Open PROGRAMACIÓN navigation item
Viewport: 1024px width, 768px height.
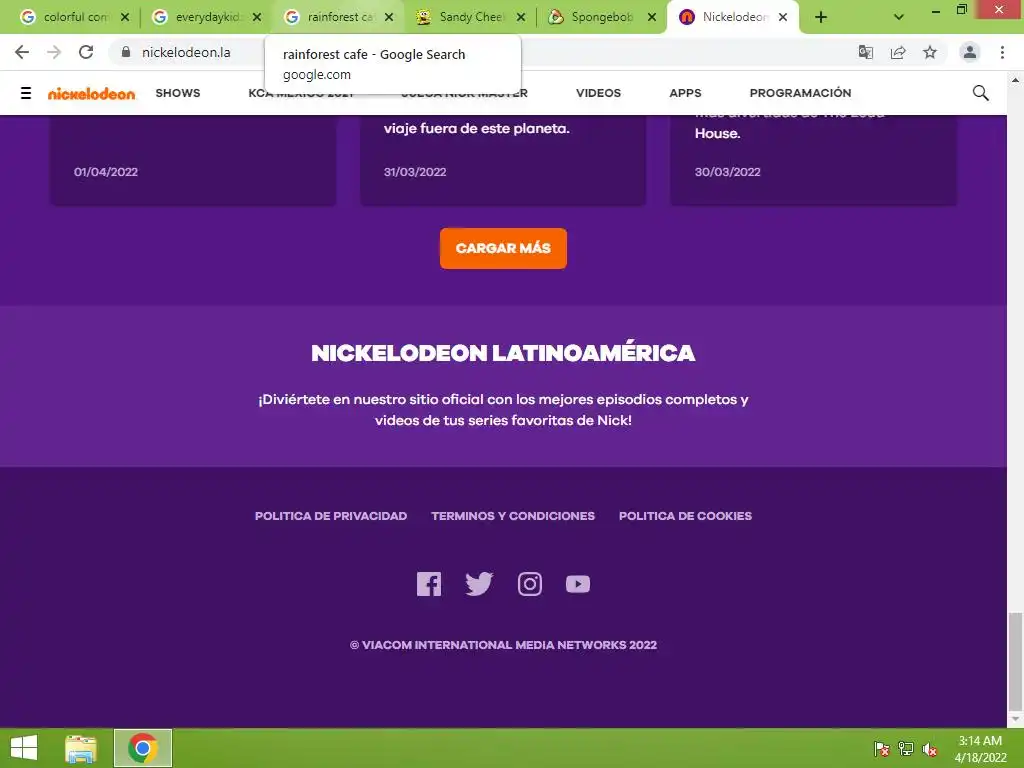coord(800,93)
